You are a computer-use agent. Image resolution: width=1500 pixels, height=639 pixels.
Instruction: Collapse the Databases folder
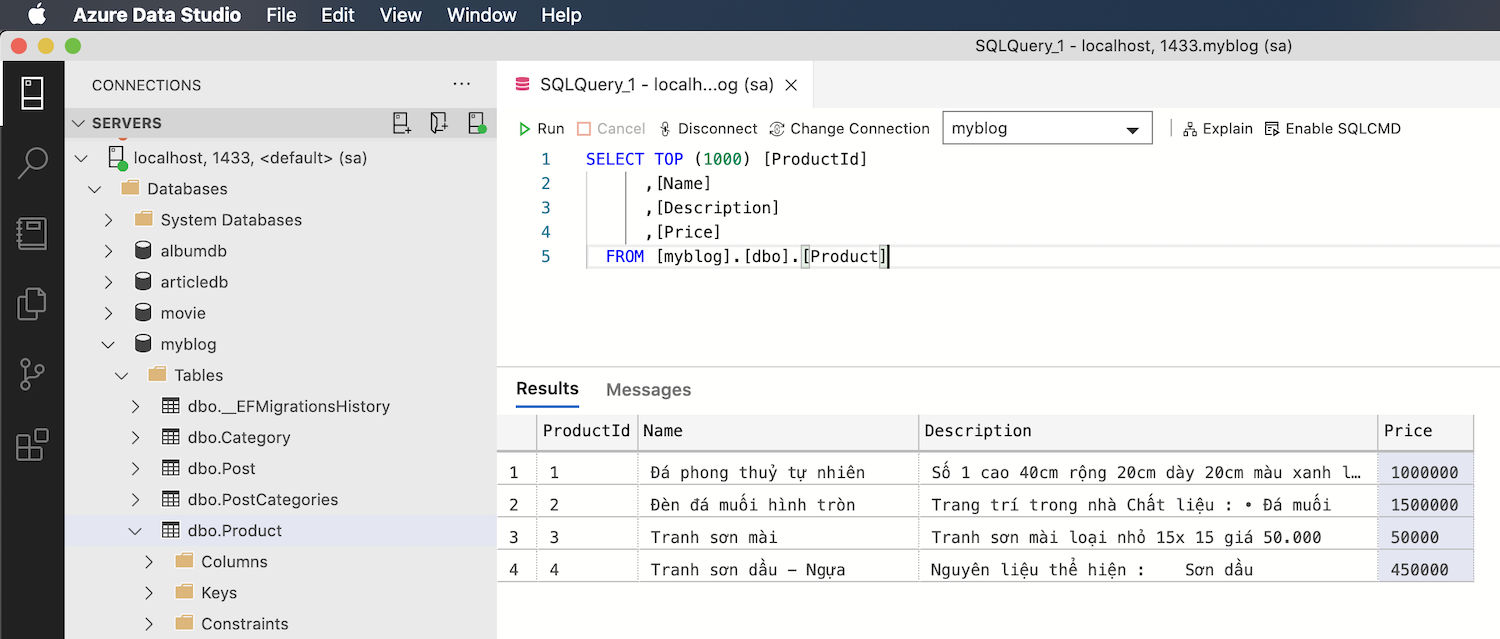coord(95,189)
